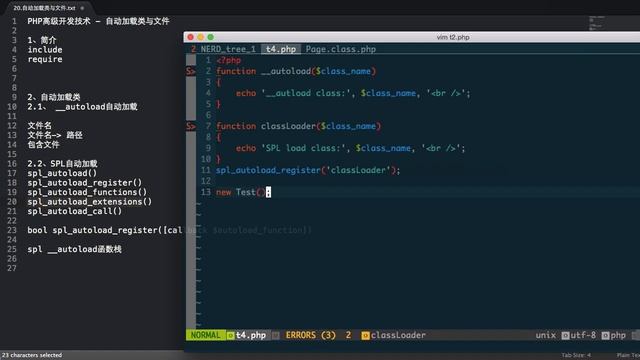Click 'new Test()' on vim line 13

pyautogui.click(x=241, y=192)
